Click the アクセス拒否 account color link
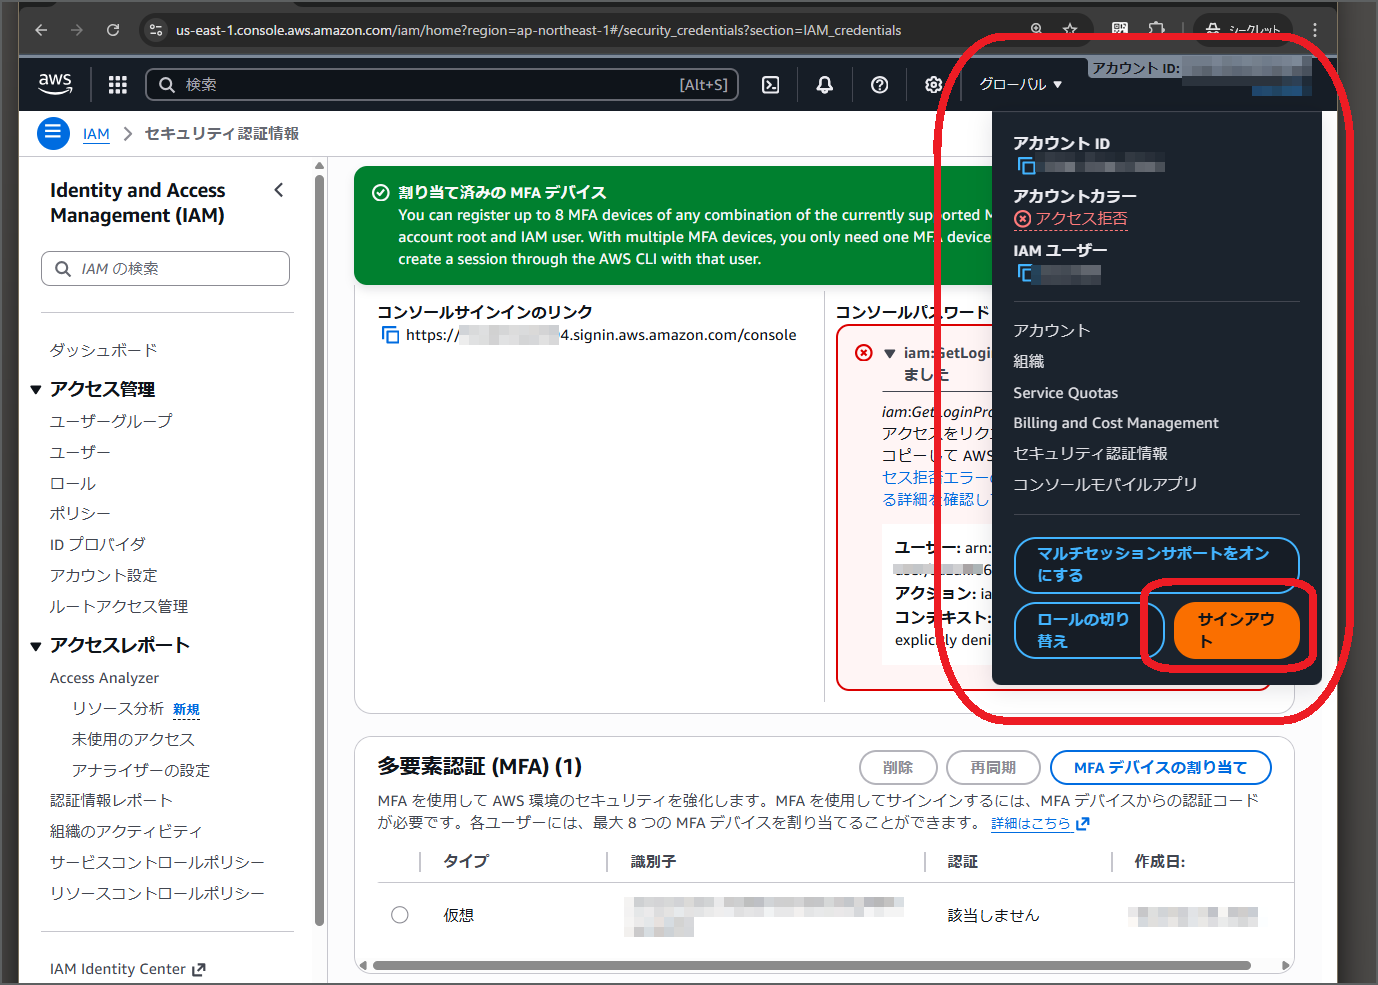 pyautogui.click(x=1071, y=219)
